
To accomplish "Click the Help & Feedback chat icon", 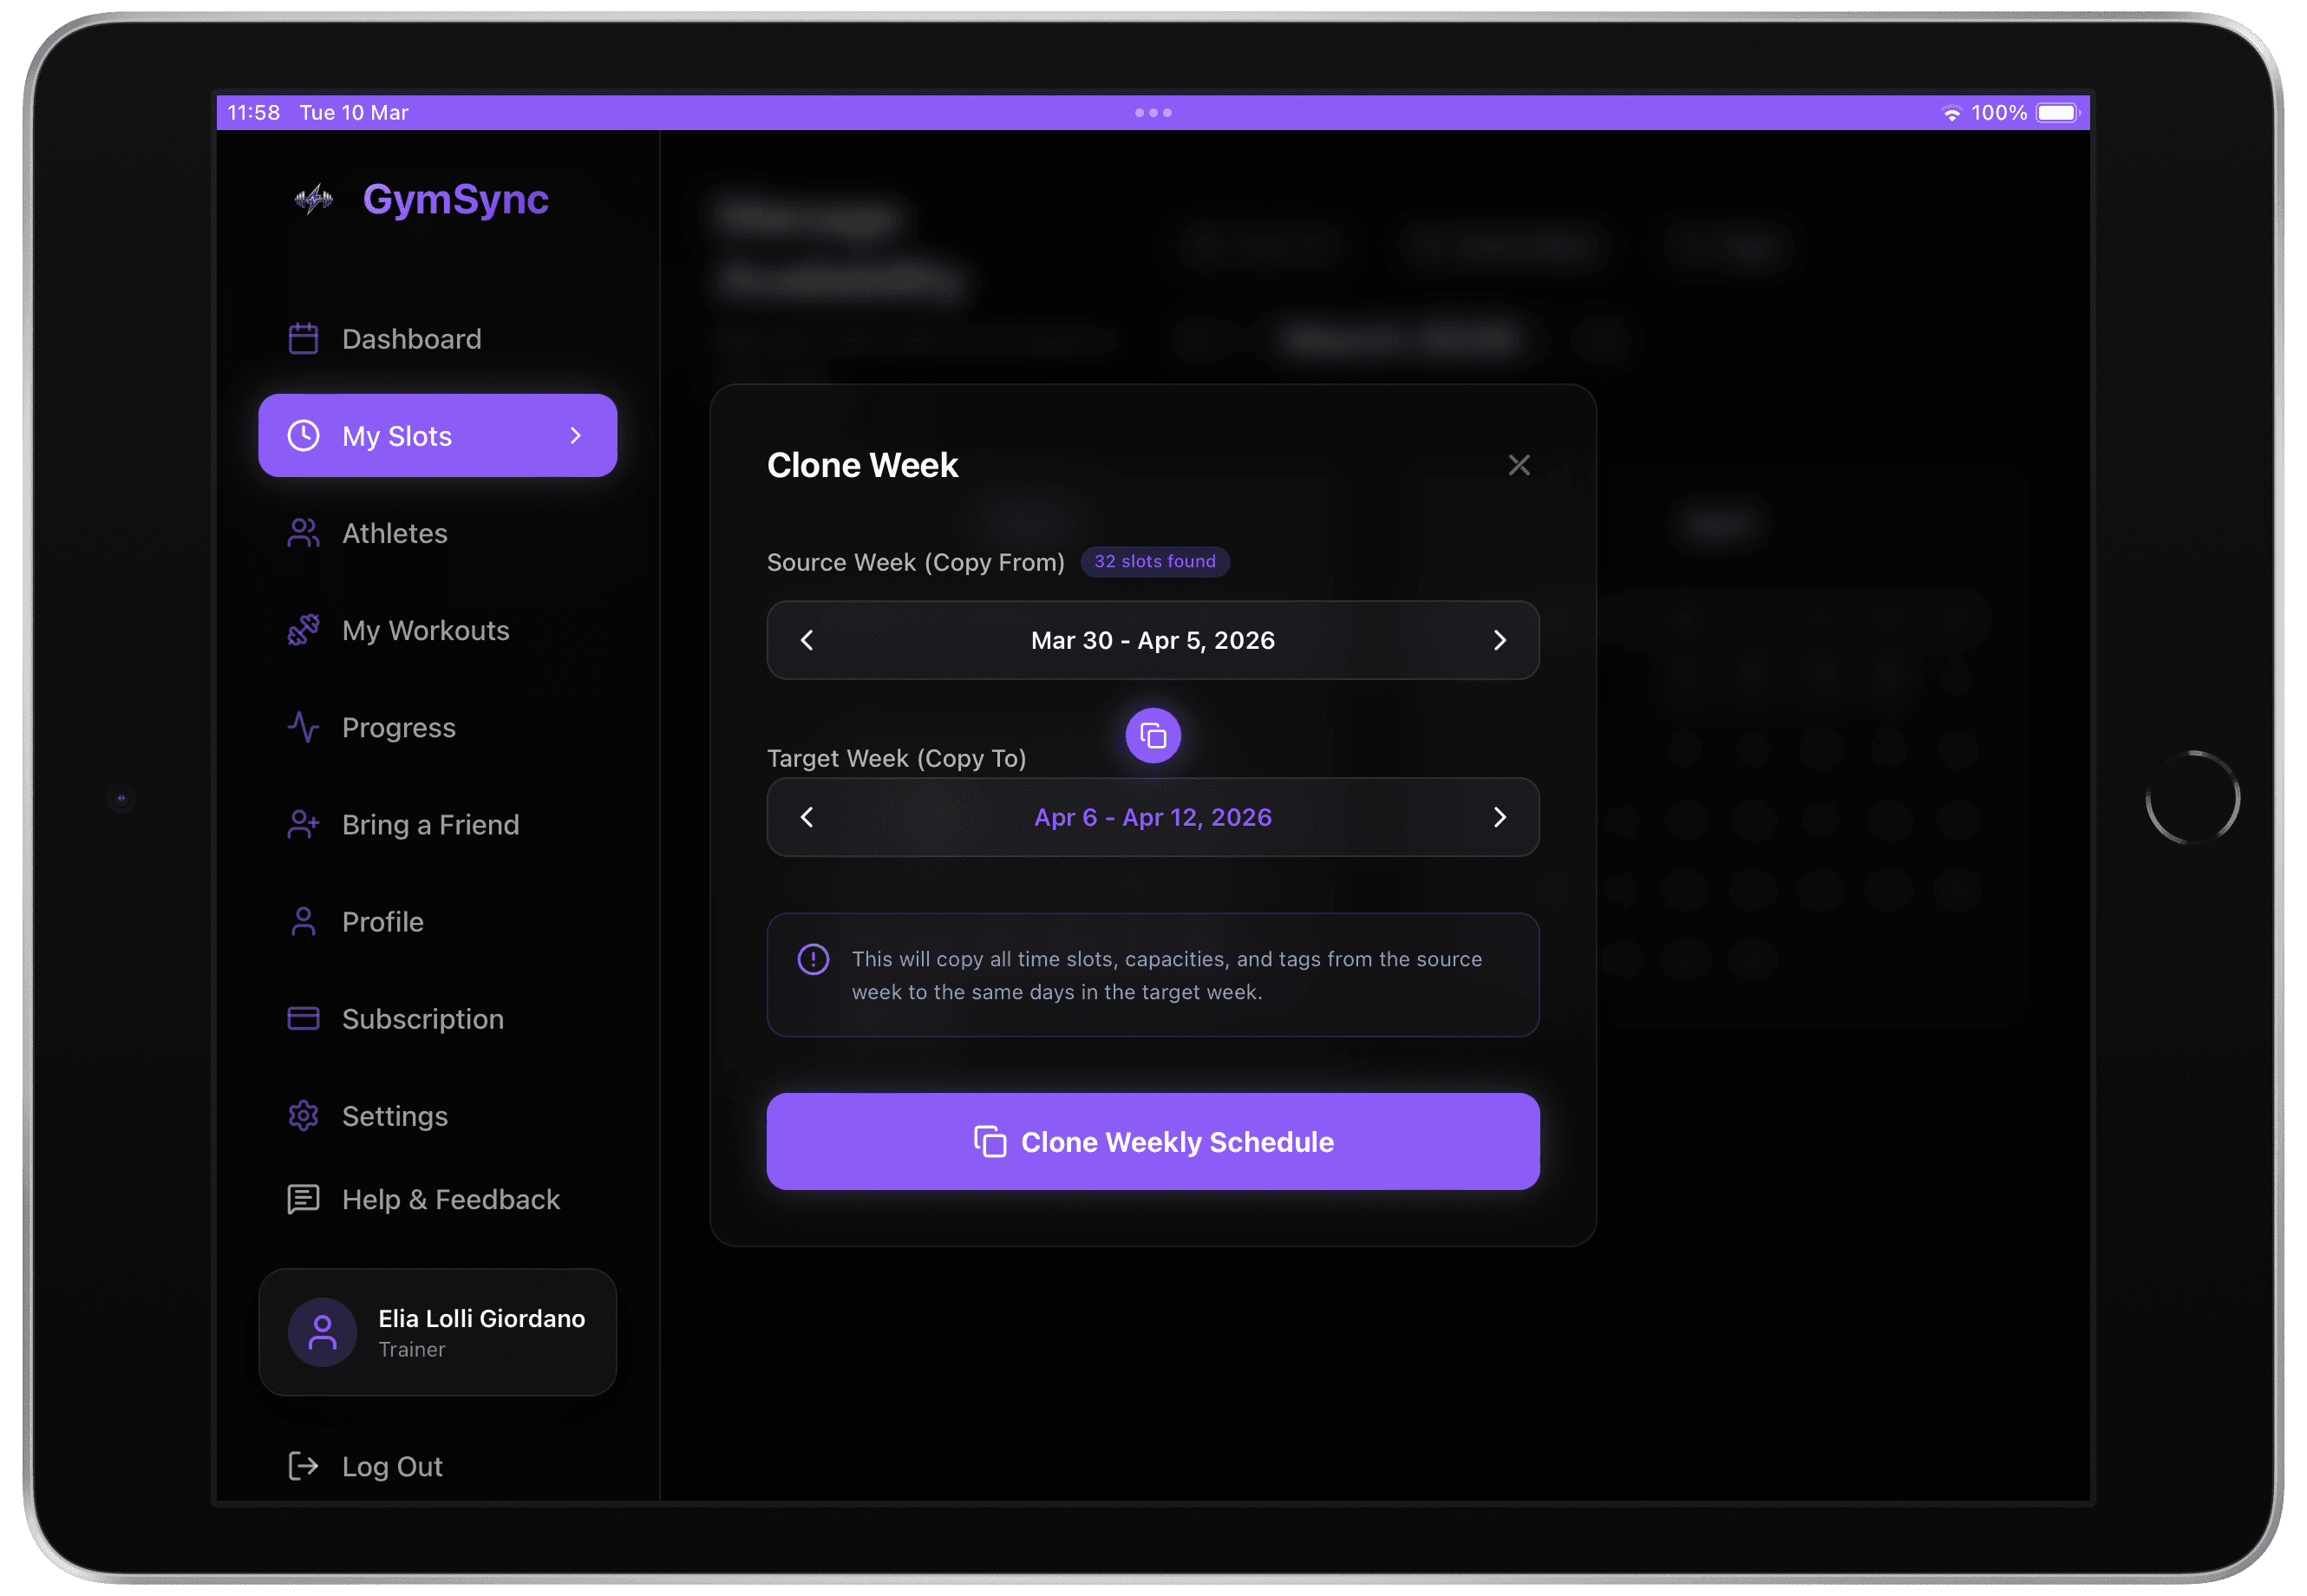I will [303, 1199].
